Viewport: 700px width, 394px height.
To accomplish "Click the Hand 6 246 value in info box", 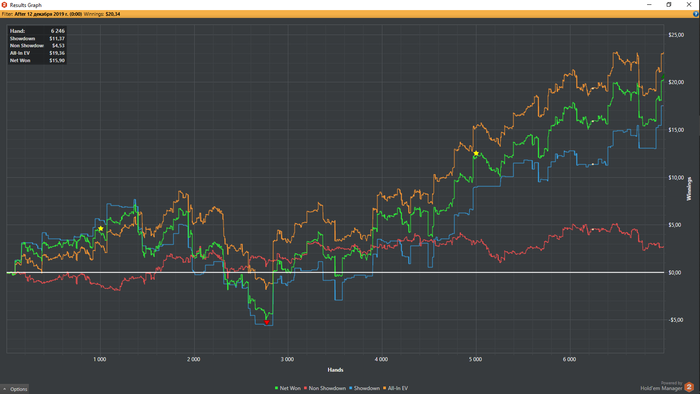I will coord(58,31).
